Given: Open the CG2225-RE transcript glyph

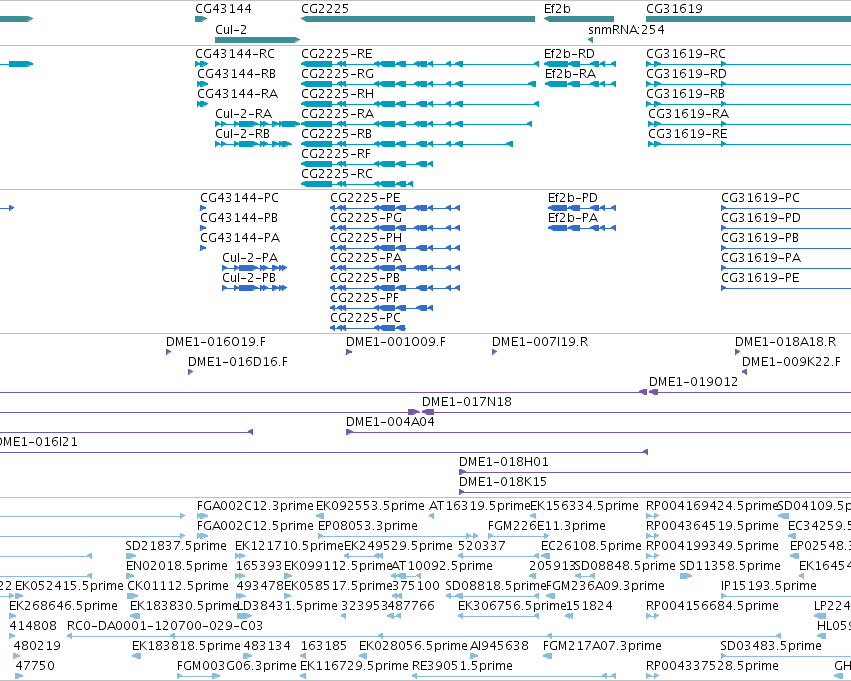Looking at the screenshot, I should [x=420, y=64].
